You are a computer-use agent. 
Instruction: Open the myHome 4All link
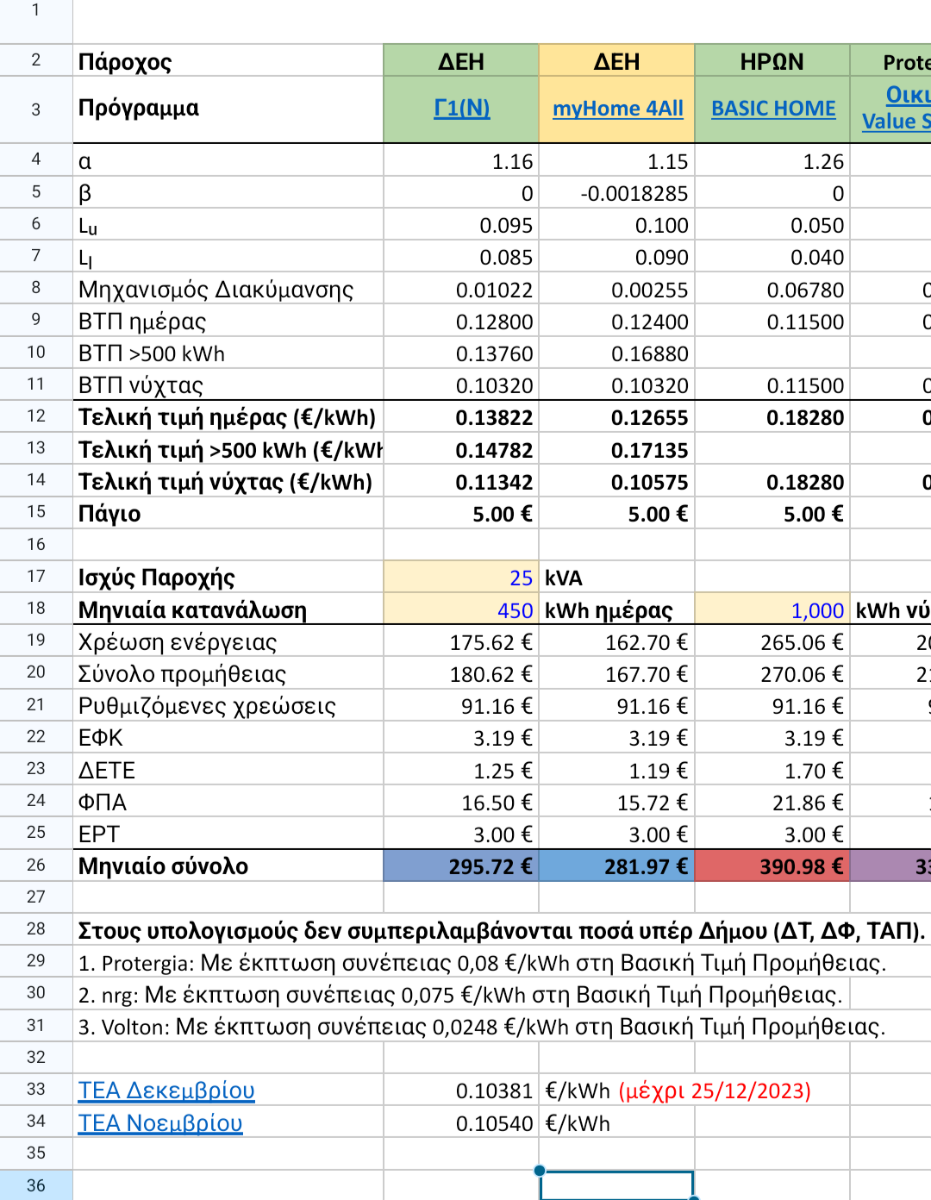(618, 108)
